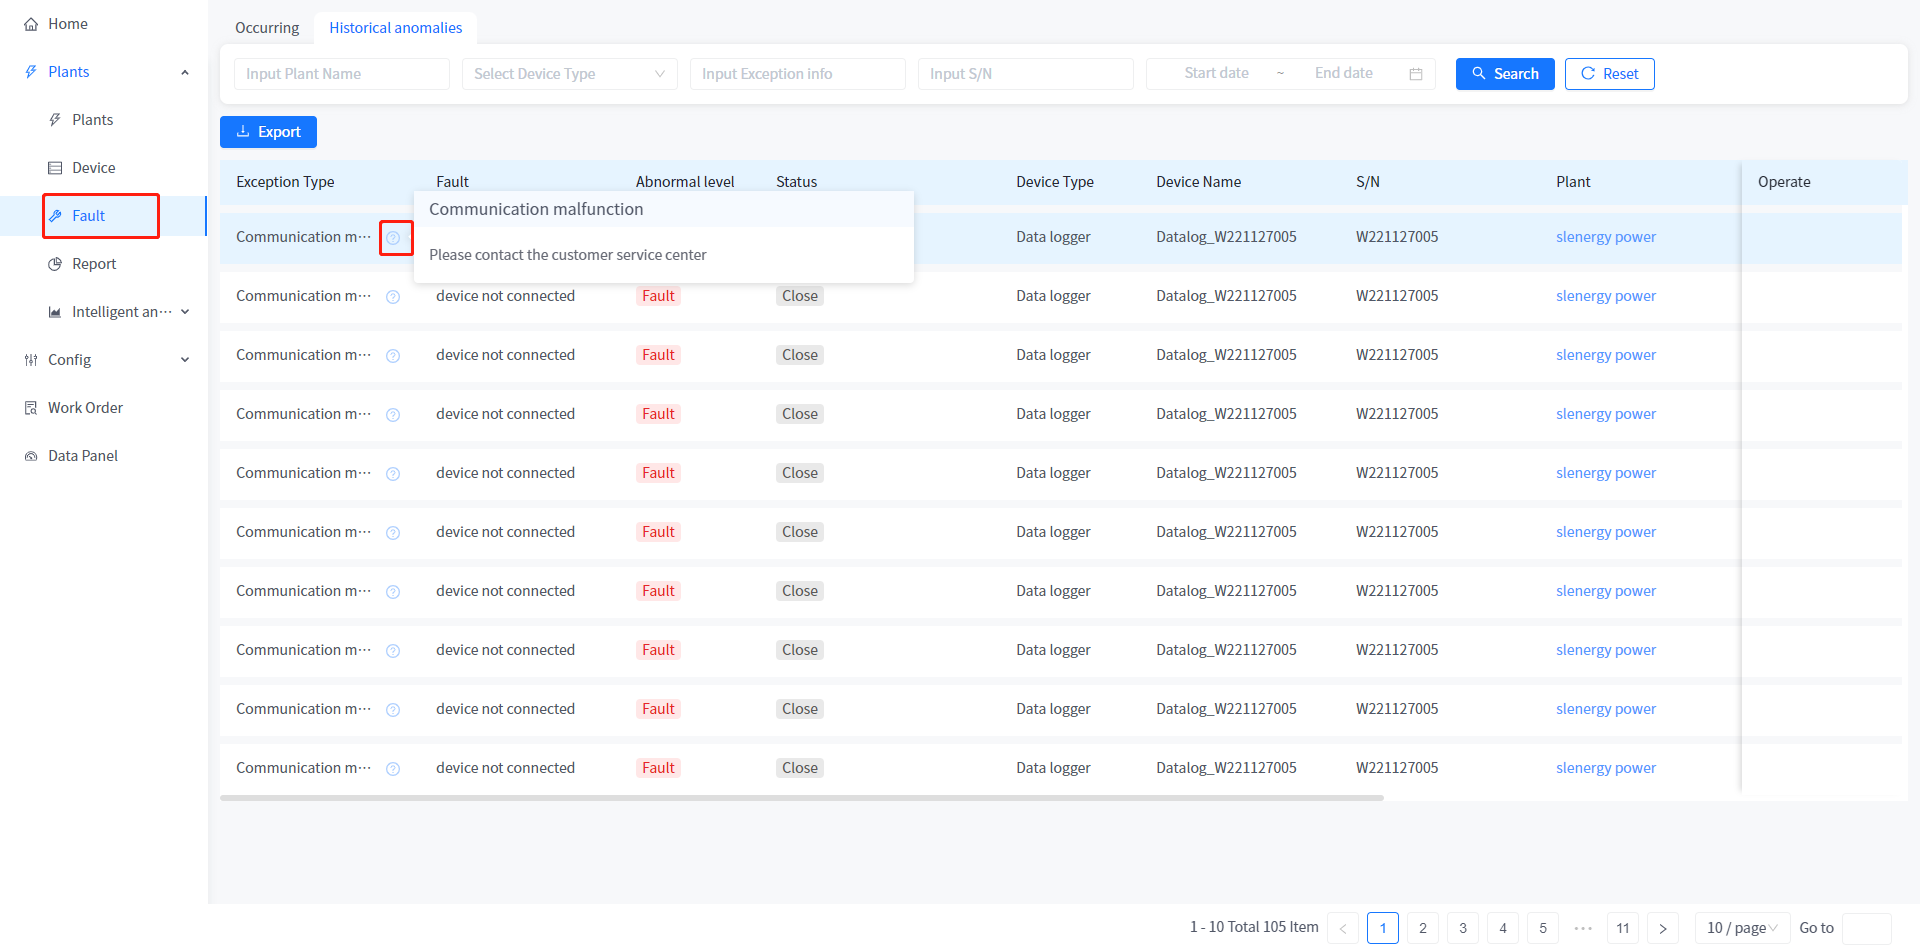Click the Search button
This screenshot has height=952, width=1920.
click(x=1505, y=74)
